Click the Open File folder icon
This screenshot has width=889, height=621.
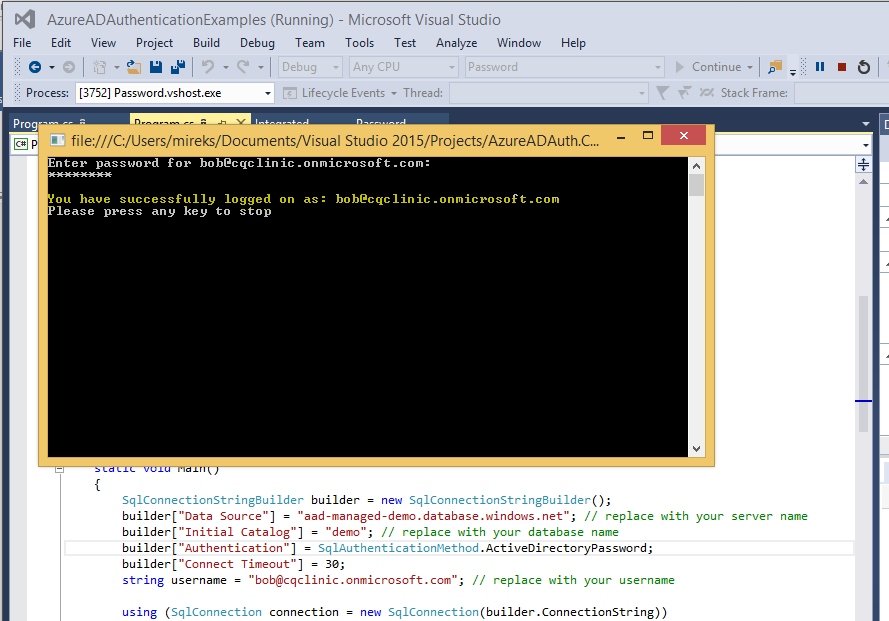[x=135, y=67]
